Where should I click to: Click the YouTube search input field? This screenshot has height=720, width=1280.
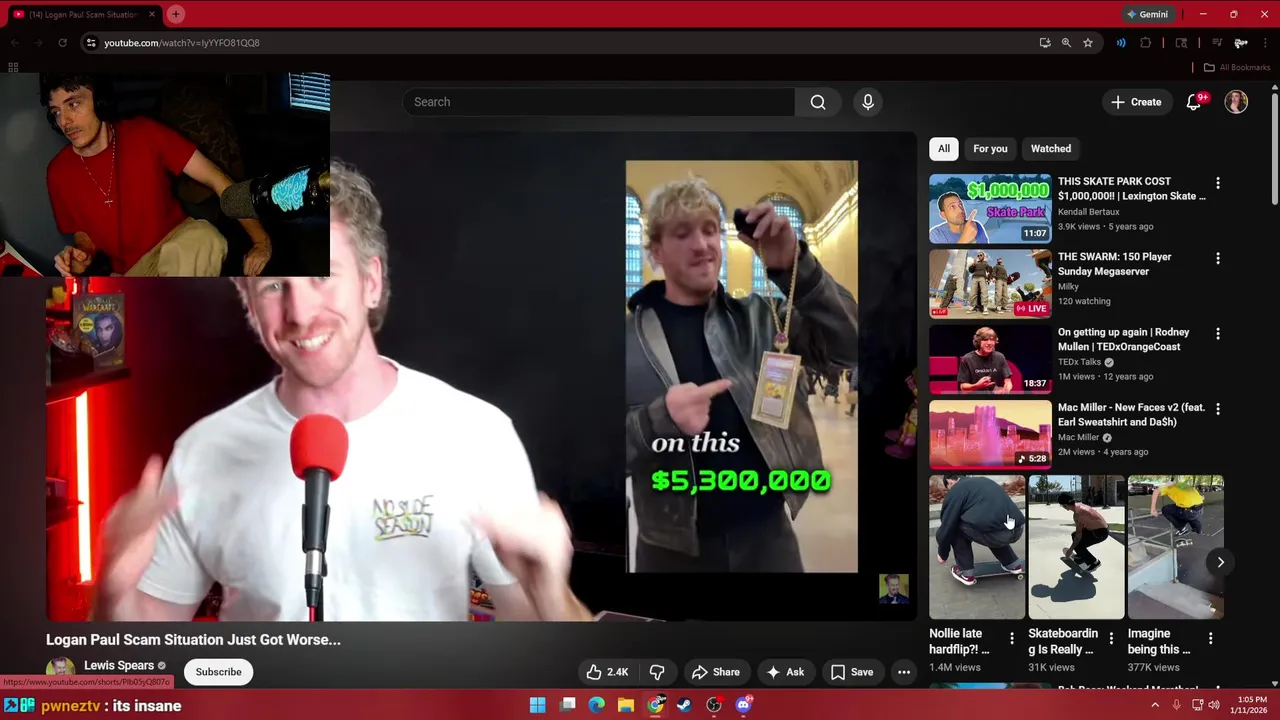(x=598, y=102)
